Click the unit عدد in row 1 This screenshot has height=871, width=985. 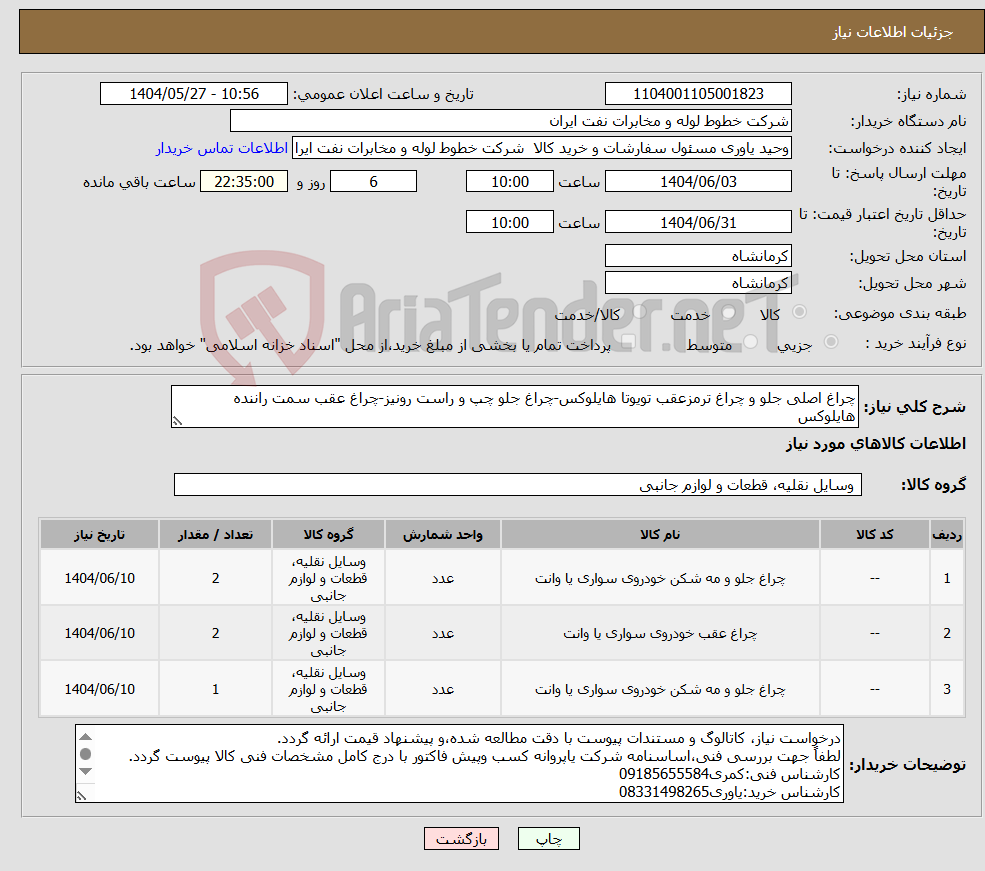442,578
